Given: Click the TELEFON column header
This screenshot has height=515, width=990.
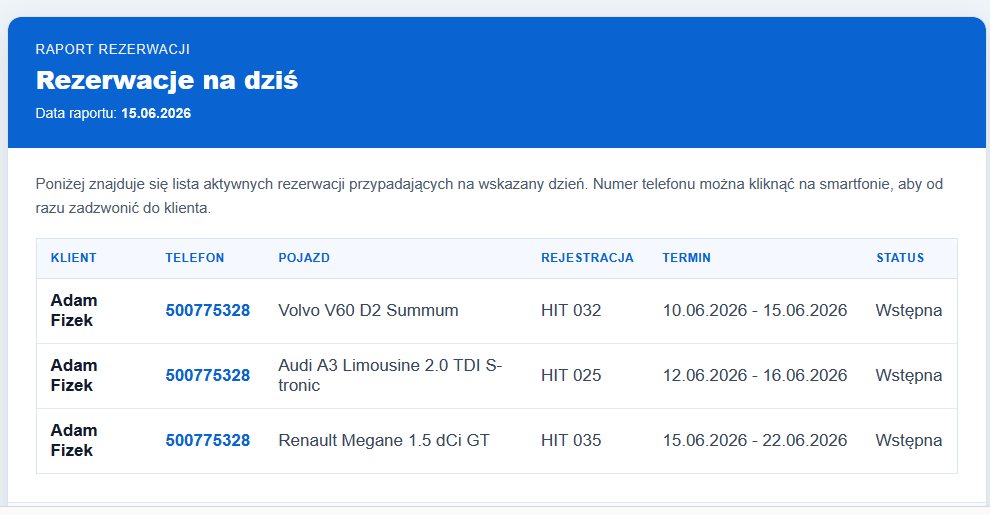Looking at the screenshot, I should (x=194, y=258).
